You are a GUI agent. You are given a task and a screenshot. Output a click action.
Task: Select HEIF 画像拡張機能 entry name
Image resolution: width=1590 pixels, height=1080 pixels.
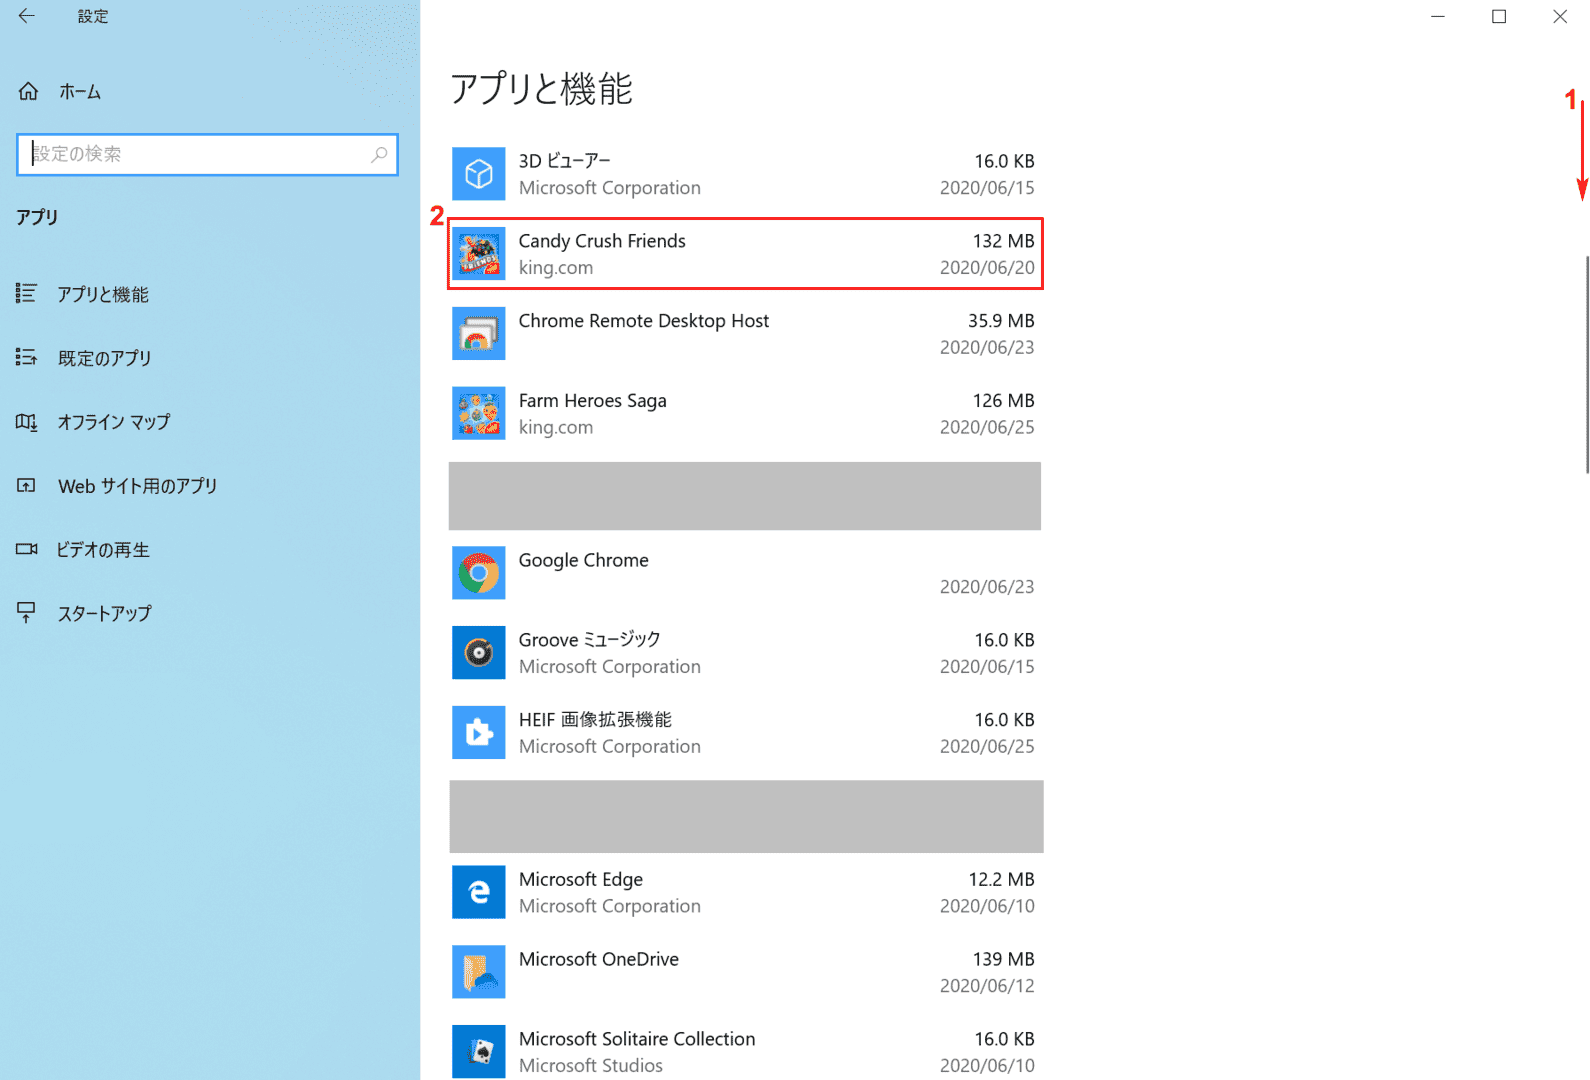pos(595,720)
